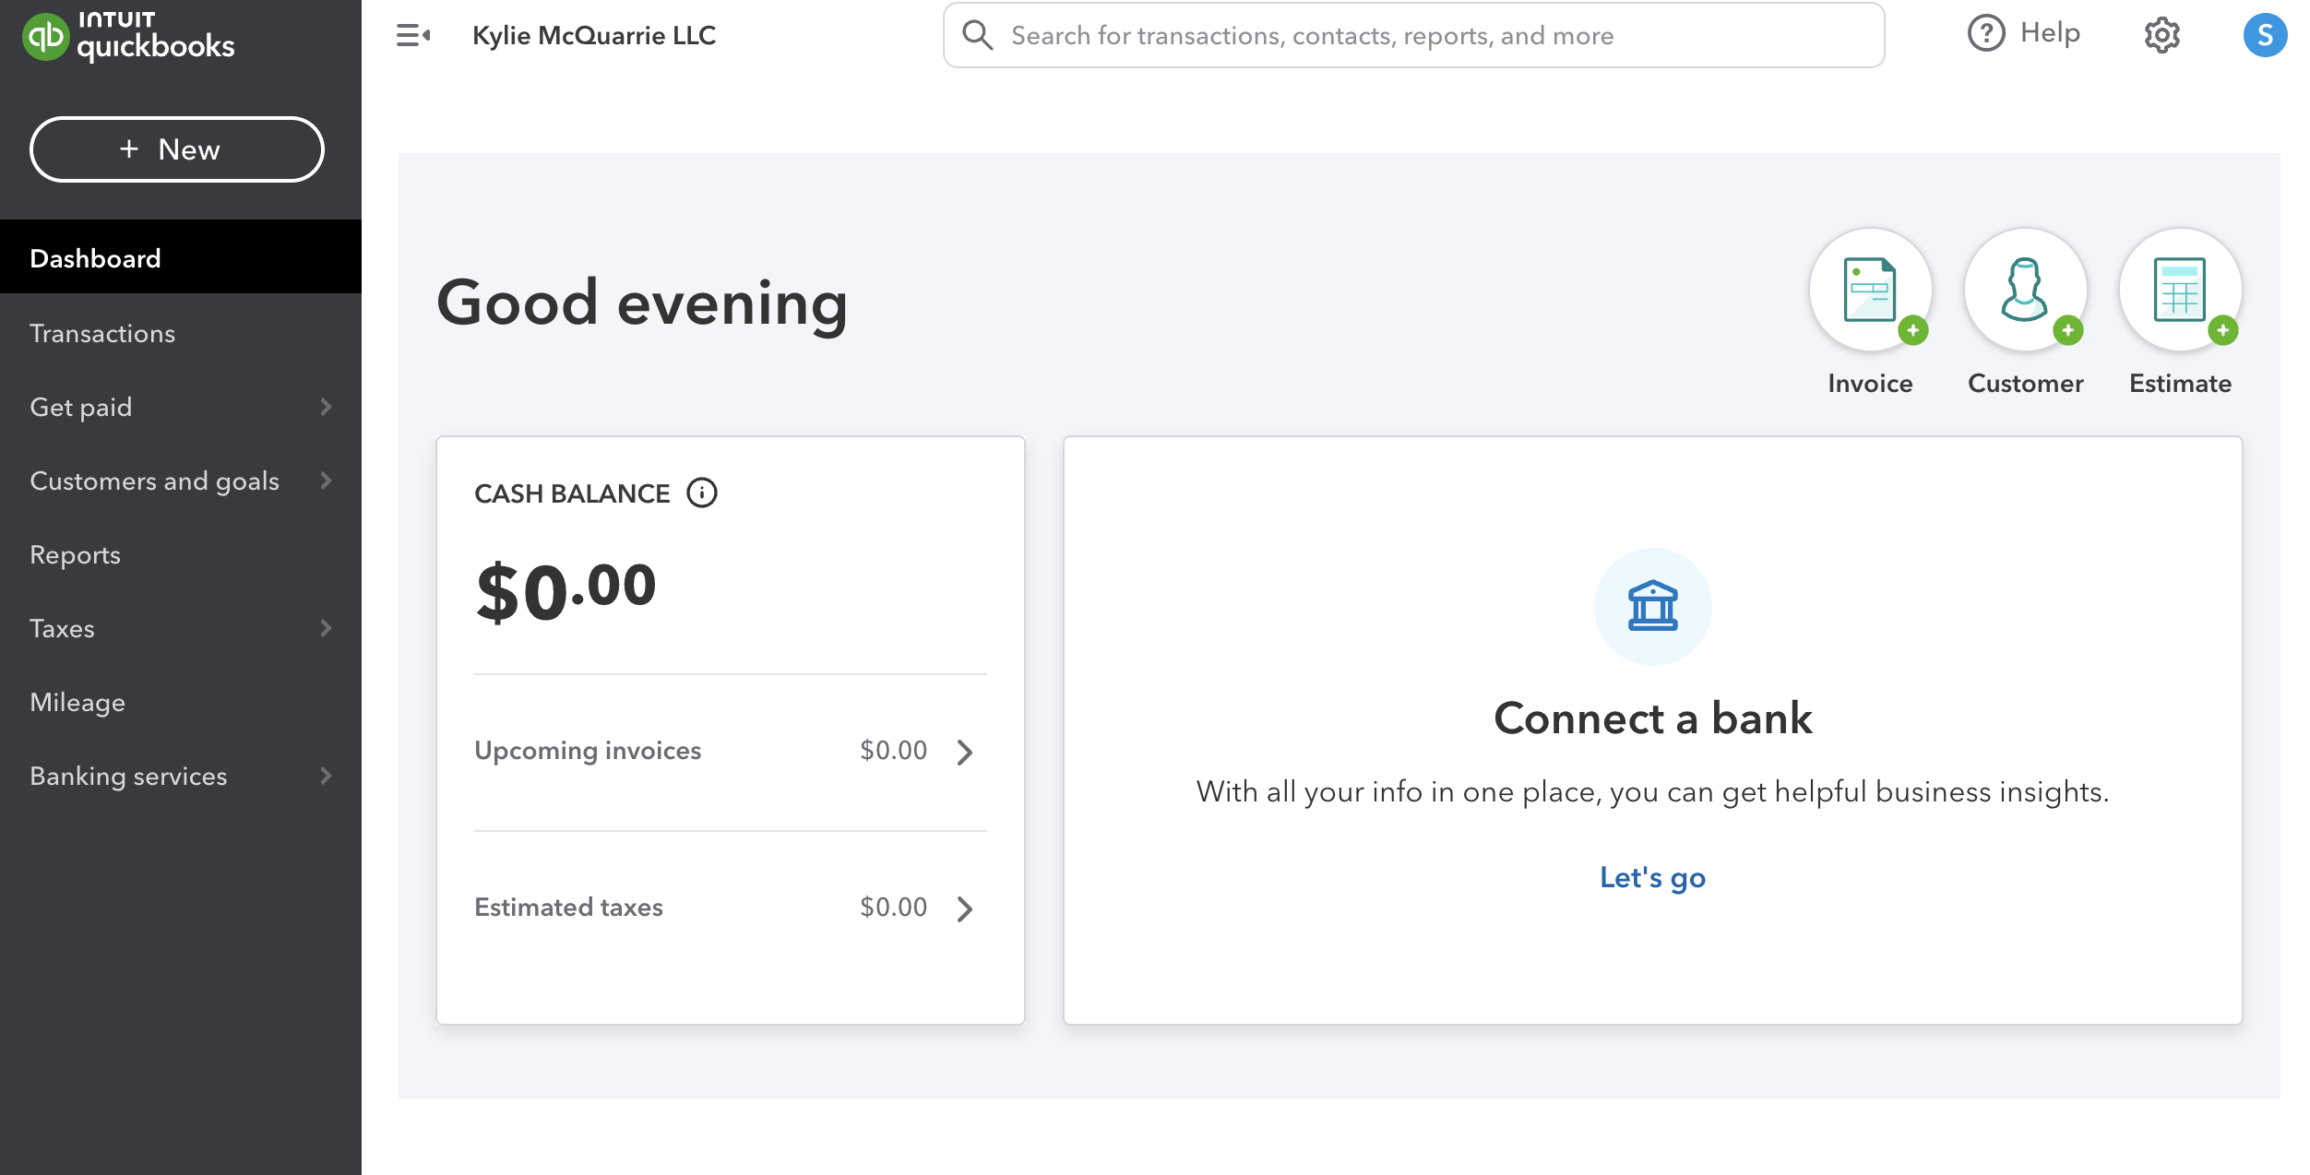The image size is (2310, 1175).
Task: Click the bank building icon
Action: pos(1652,606)
